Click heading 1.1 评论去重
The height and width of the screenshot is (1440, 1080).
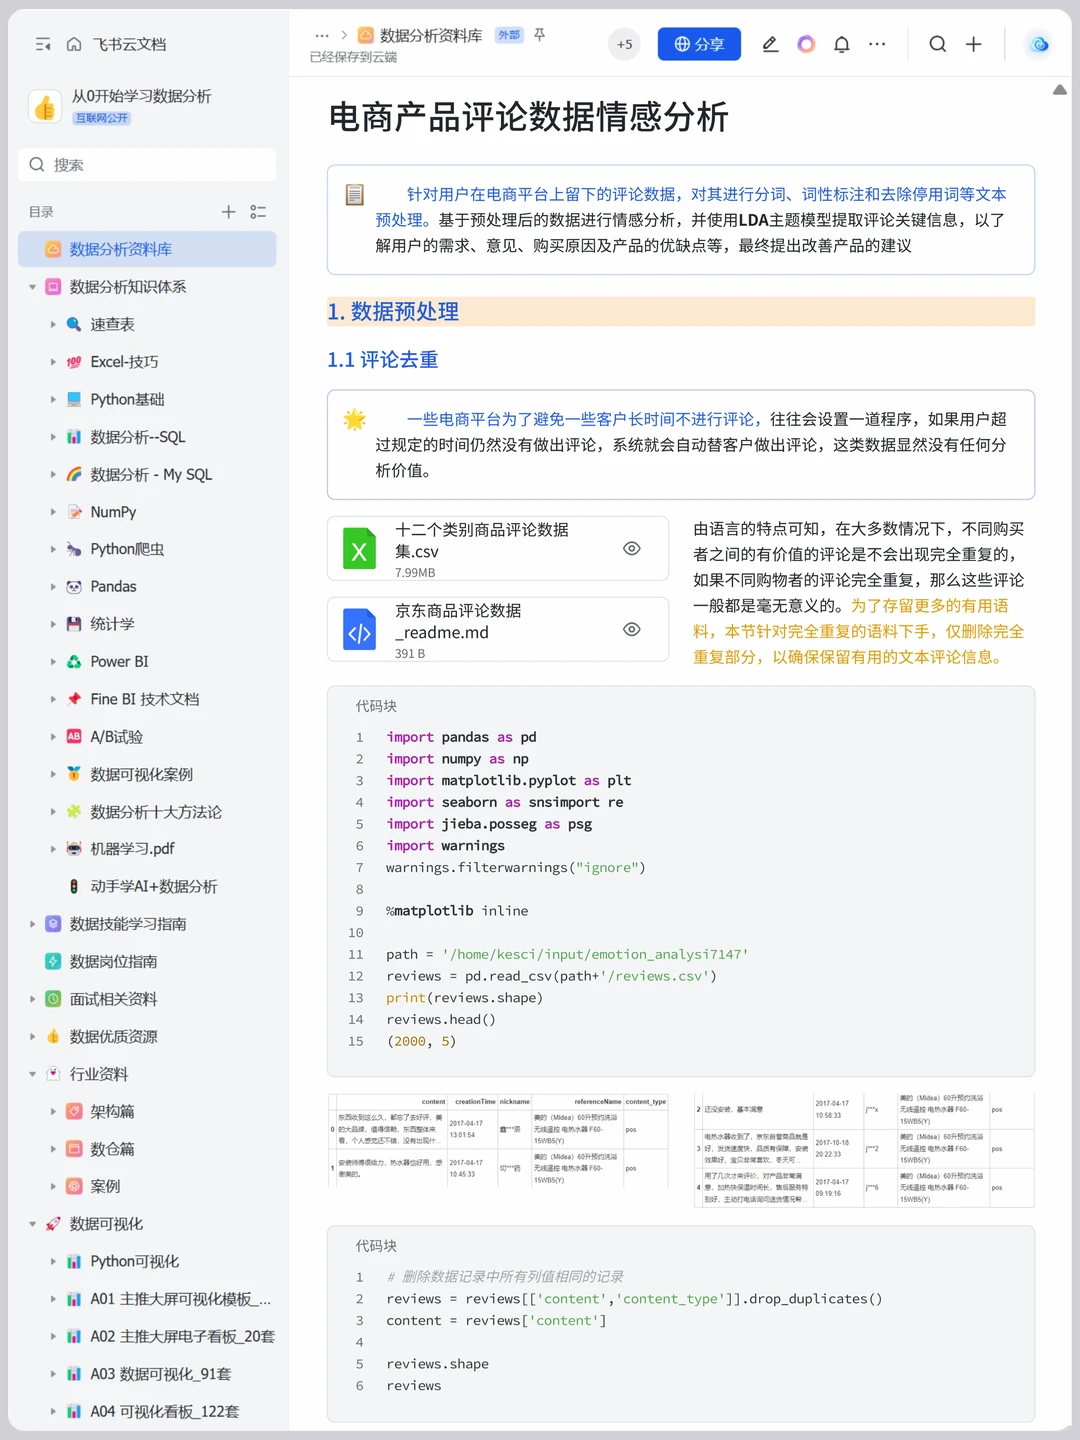[383, 360]
